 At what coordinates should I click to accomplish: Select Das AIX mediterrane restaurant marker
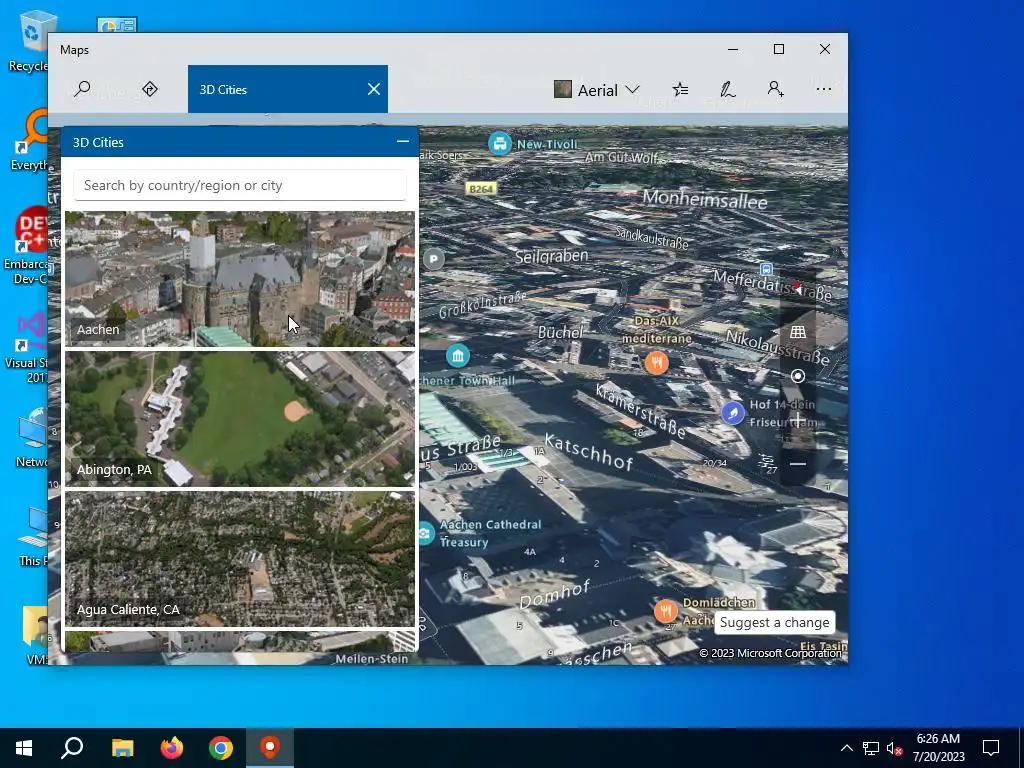tap(657, 362)
